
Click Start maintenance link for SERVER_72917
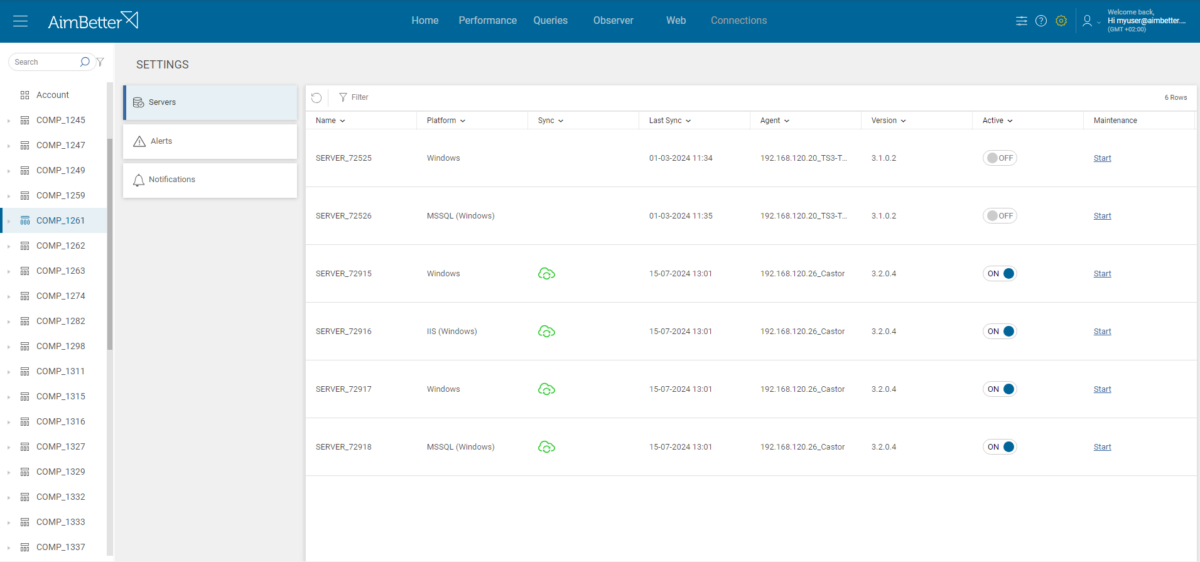pos(1102,389)
